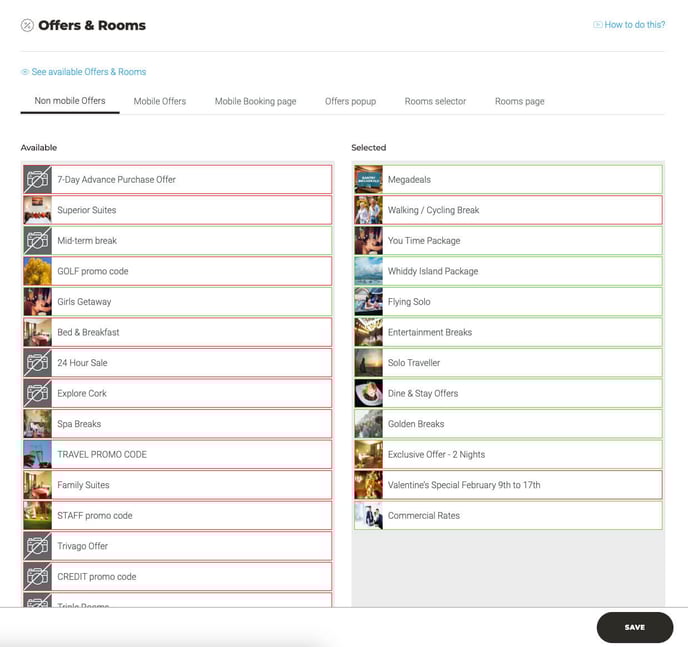
Task: Click the no-photo icon for CREDIT promo code
Action: 37,577
